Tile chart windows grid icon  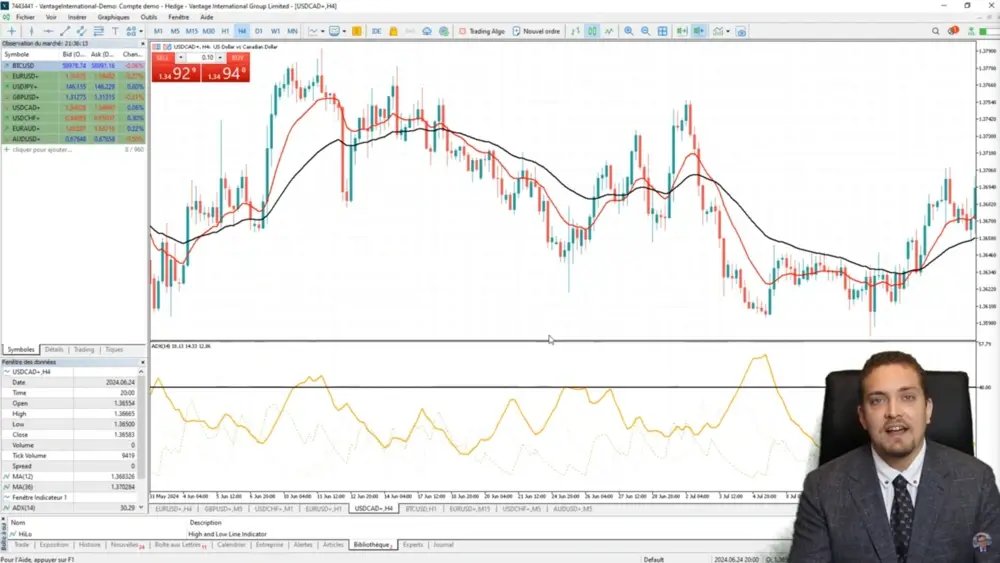(x=663, y=31)
